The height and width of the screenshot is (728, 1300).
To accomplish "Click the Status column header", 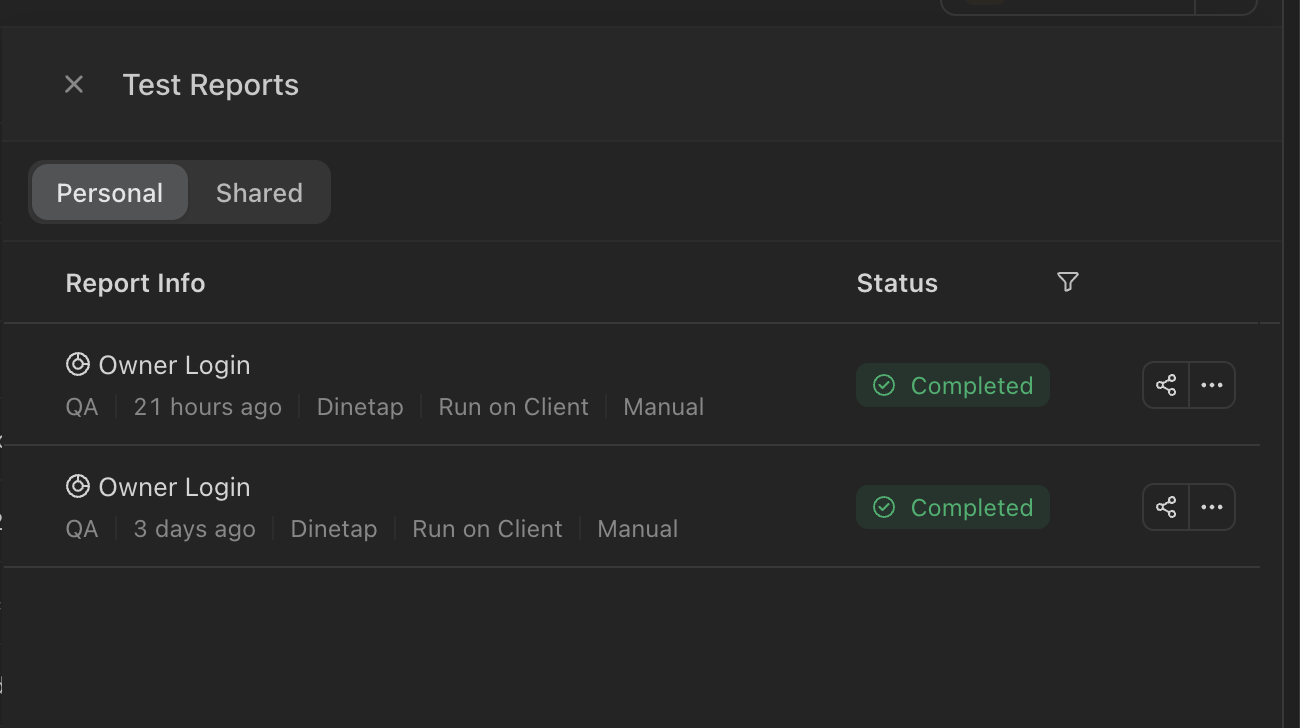I will click(x=897, y=284).
